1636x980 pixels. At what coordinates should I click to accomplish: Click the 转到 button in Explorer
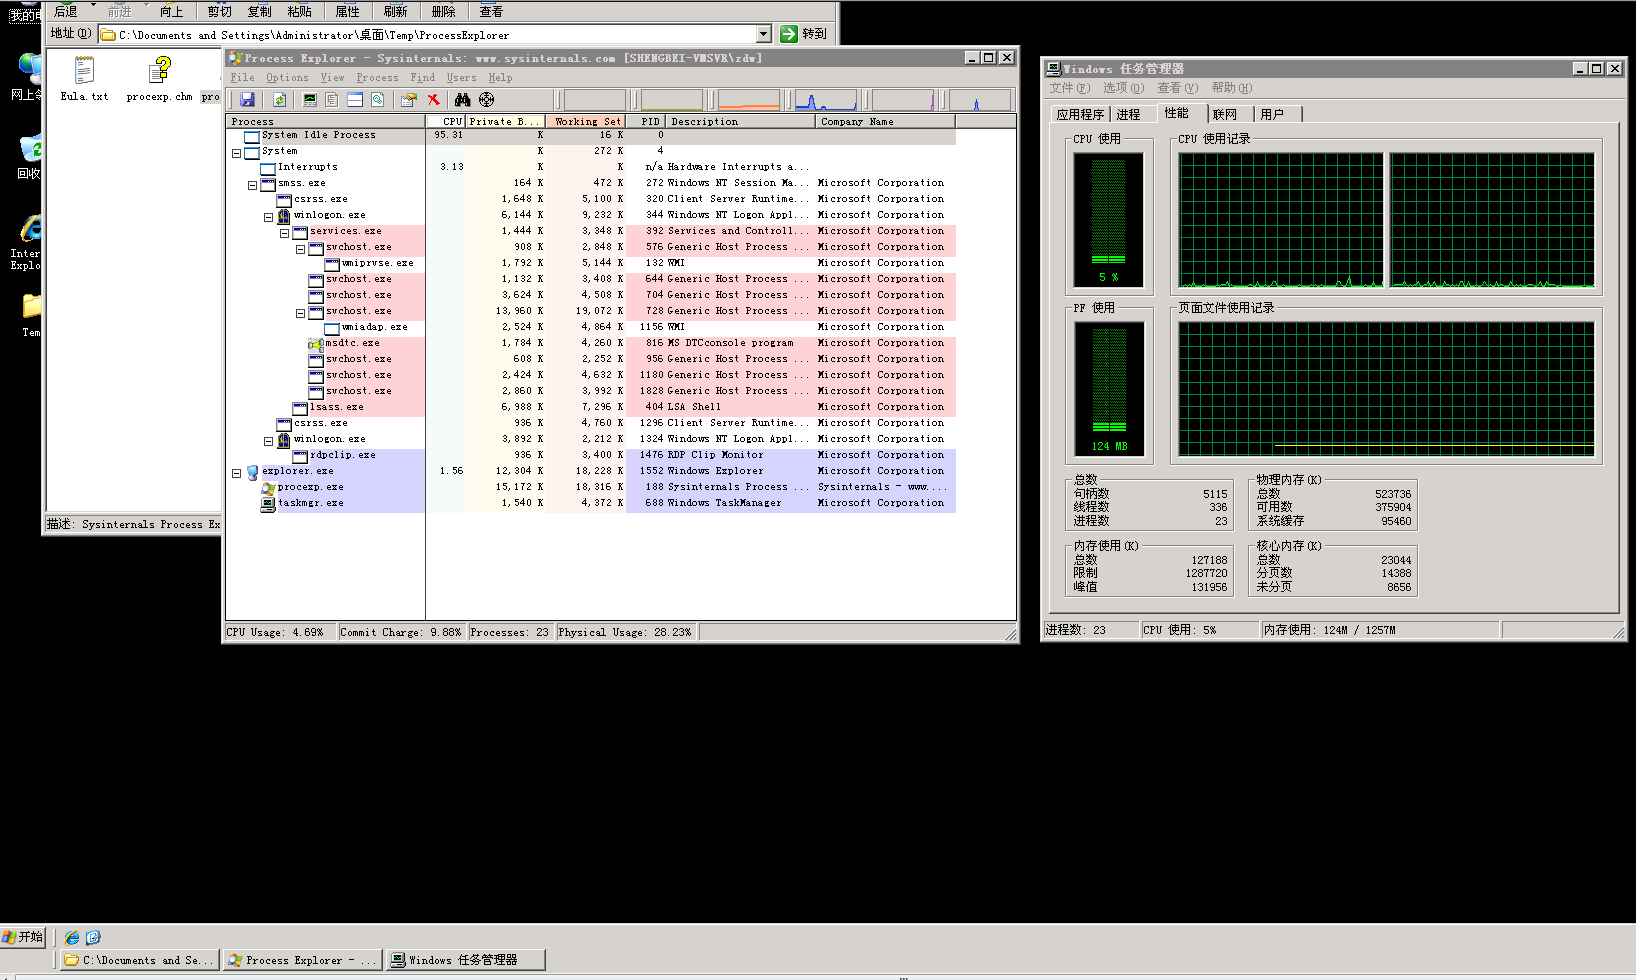(804, 34)
